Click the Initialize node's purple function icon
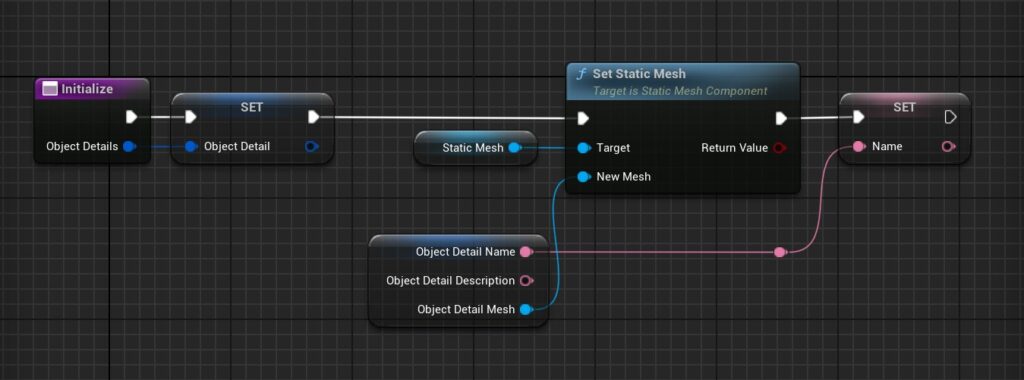Viewport: 1024px width, 380px height. (50, 89)
